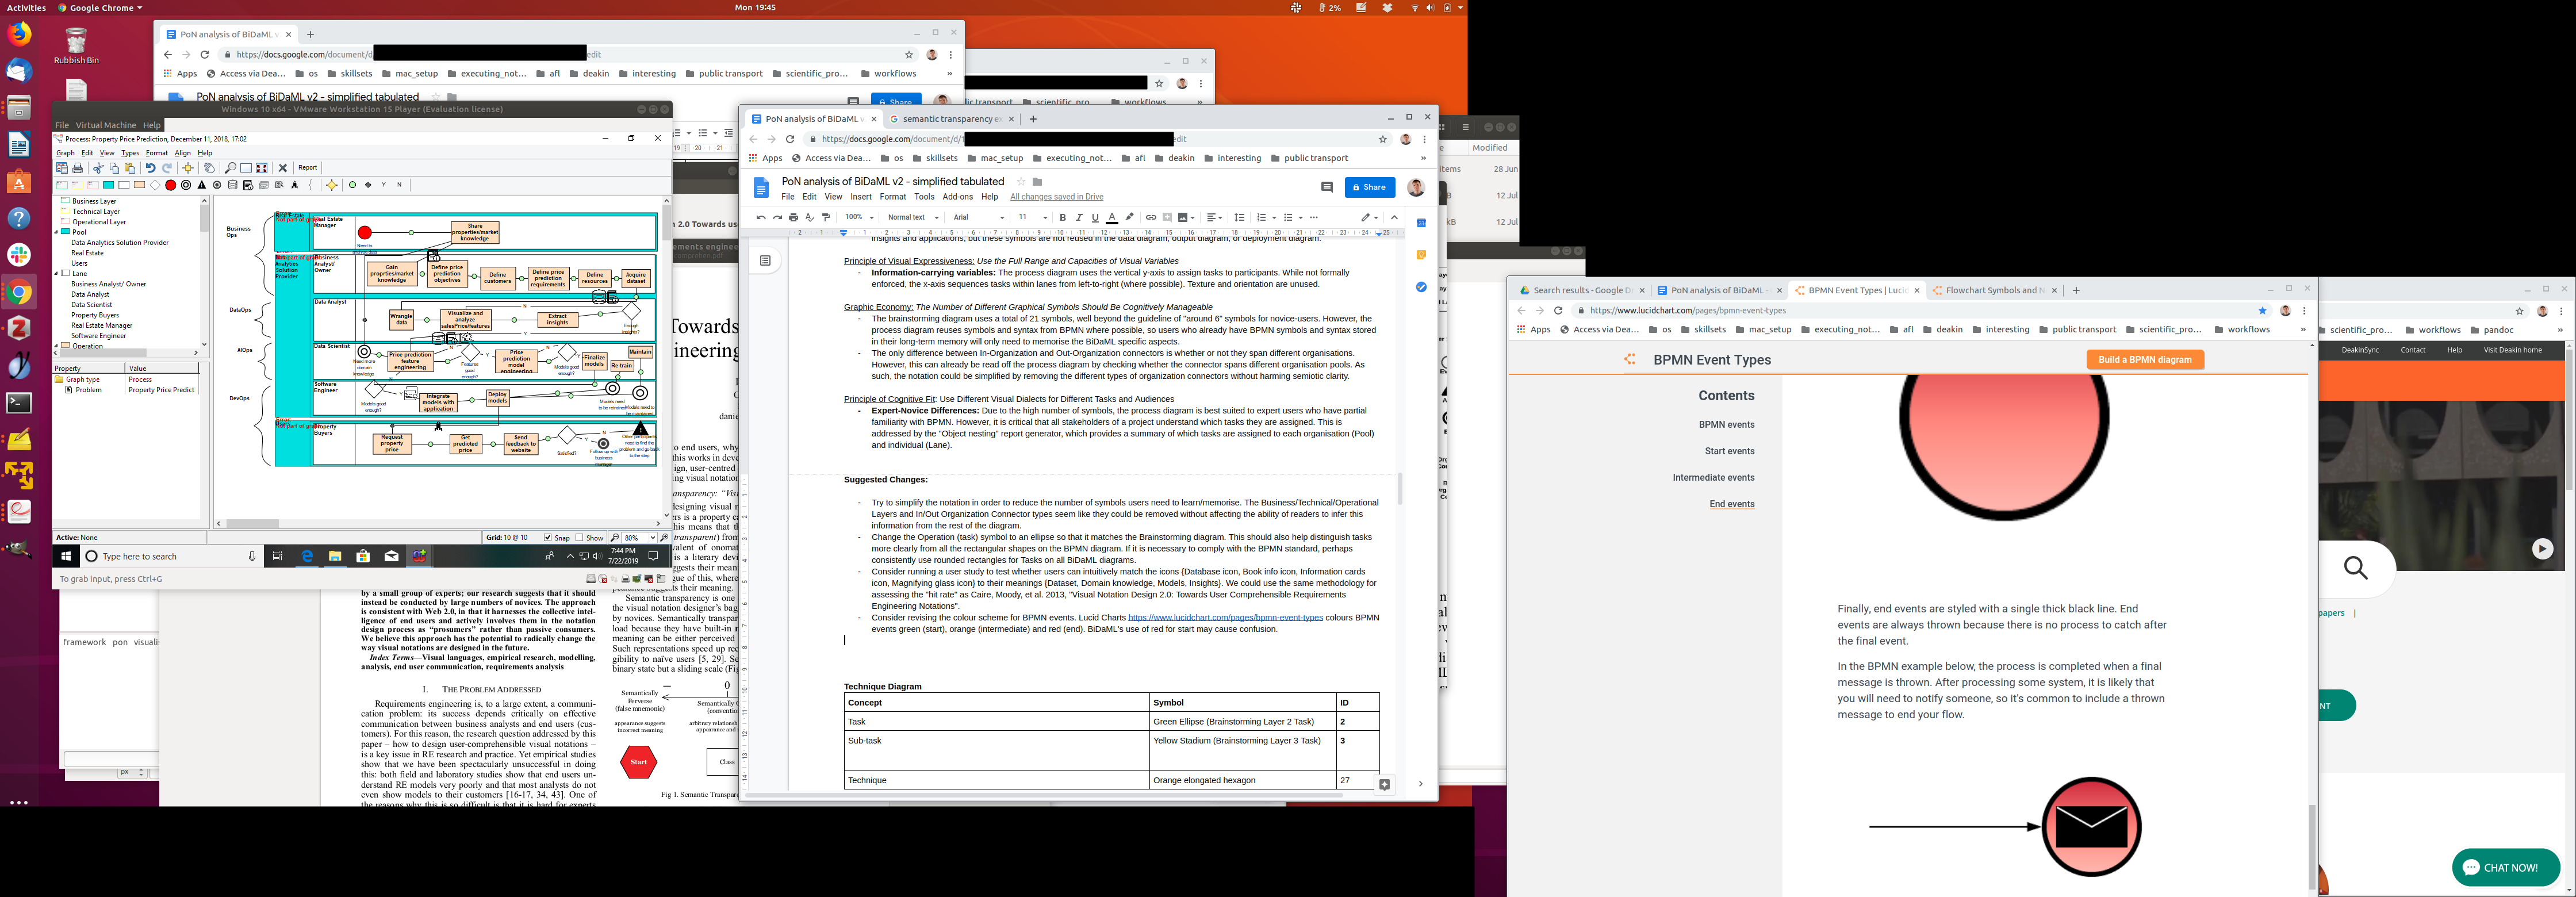Click the paint format icon in Google Docs
The image size is (2576, 897).
click(x=826, y=217)
